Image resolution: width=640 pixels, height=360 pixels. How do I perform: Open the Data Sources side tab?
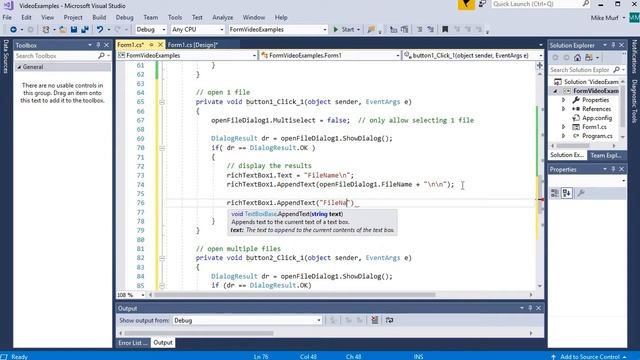tap(6, 57)
